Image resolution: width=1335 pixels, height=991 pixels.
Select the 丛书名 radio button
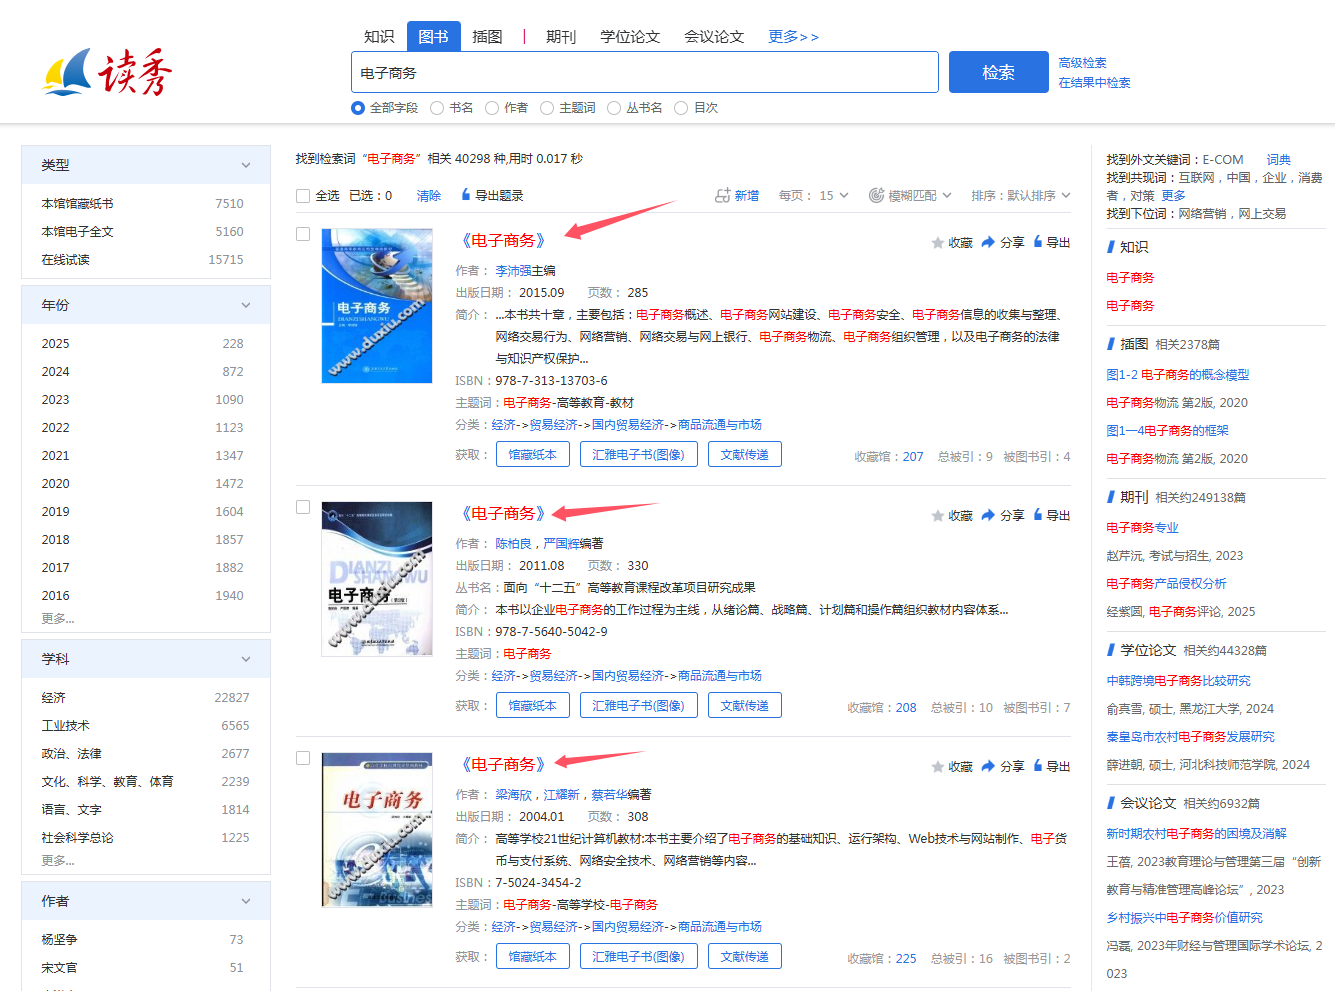614,108
